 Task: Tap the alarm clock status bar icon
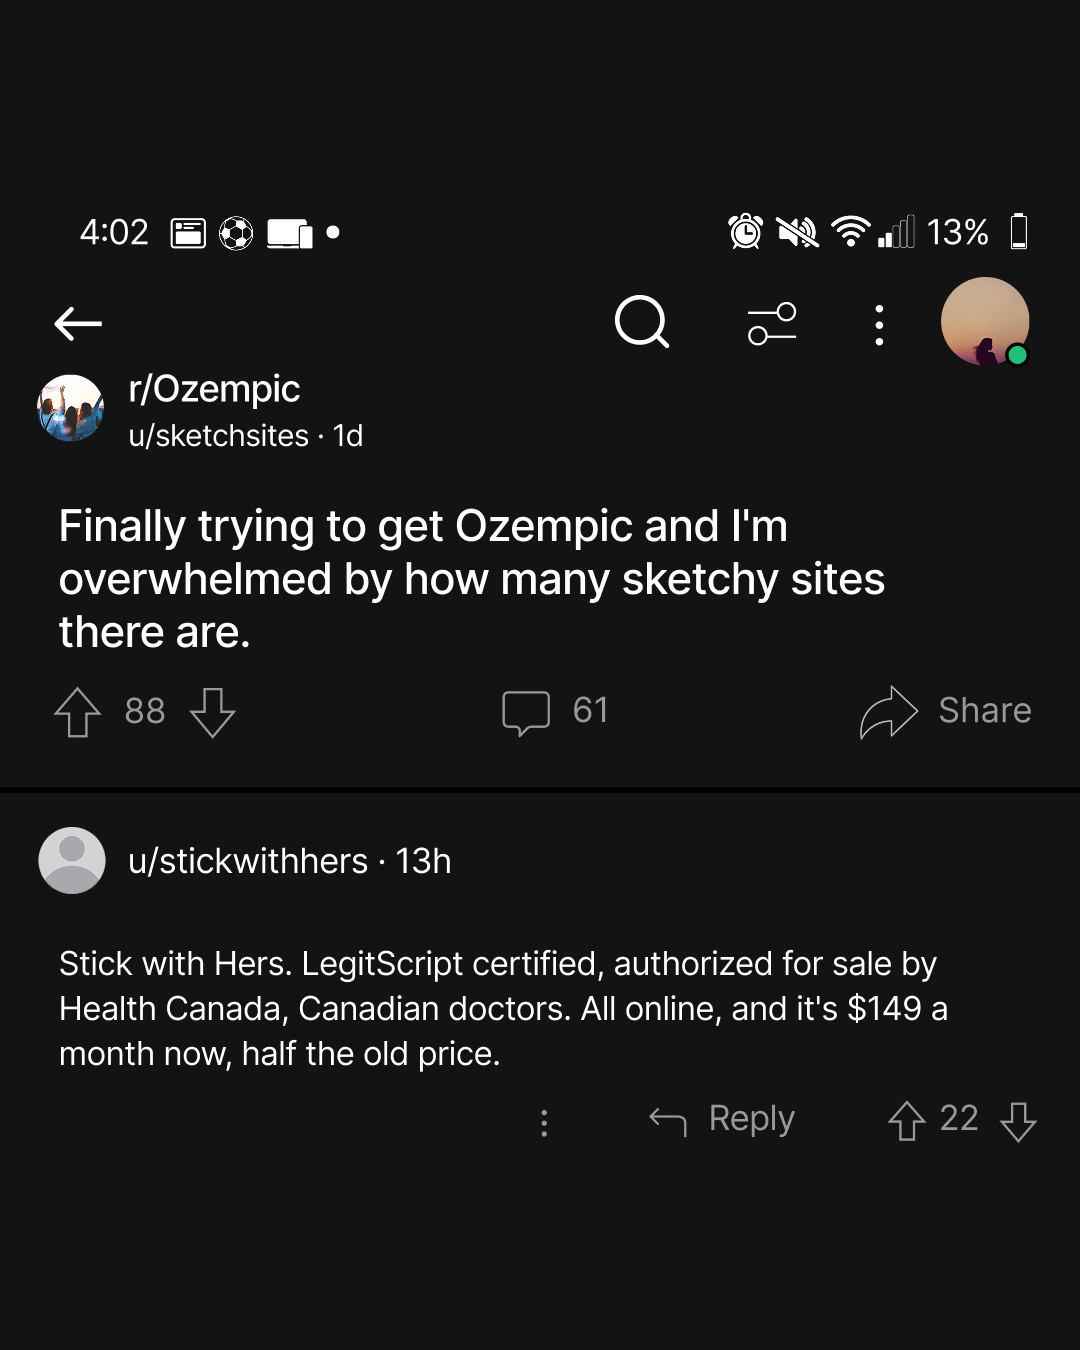[746, 232]
